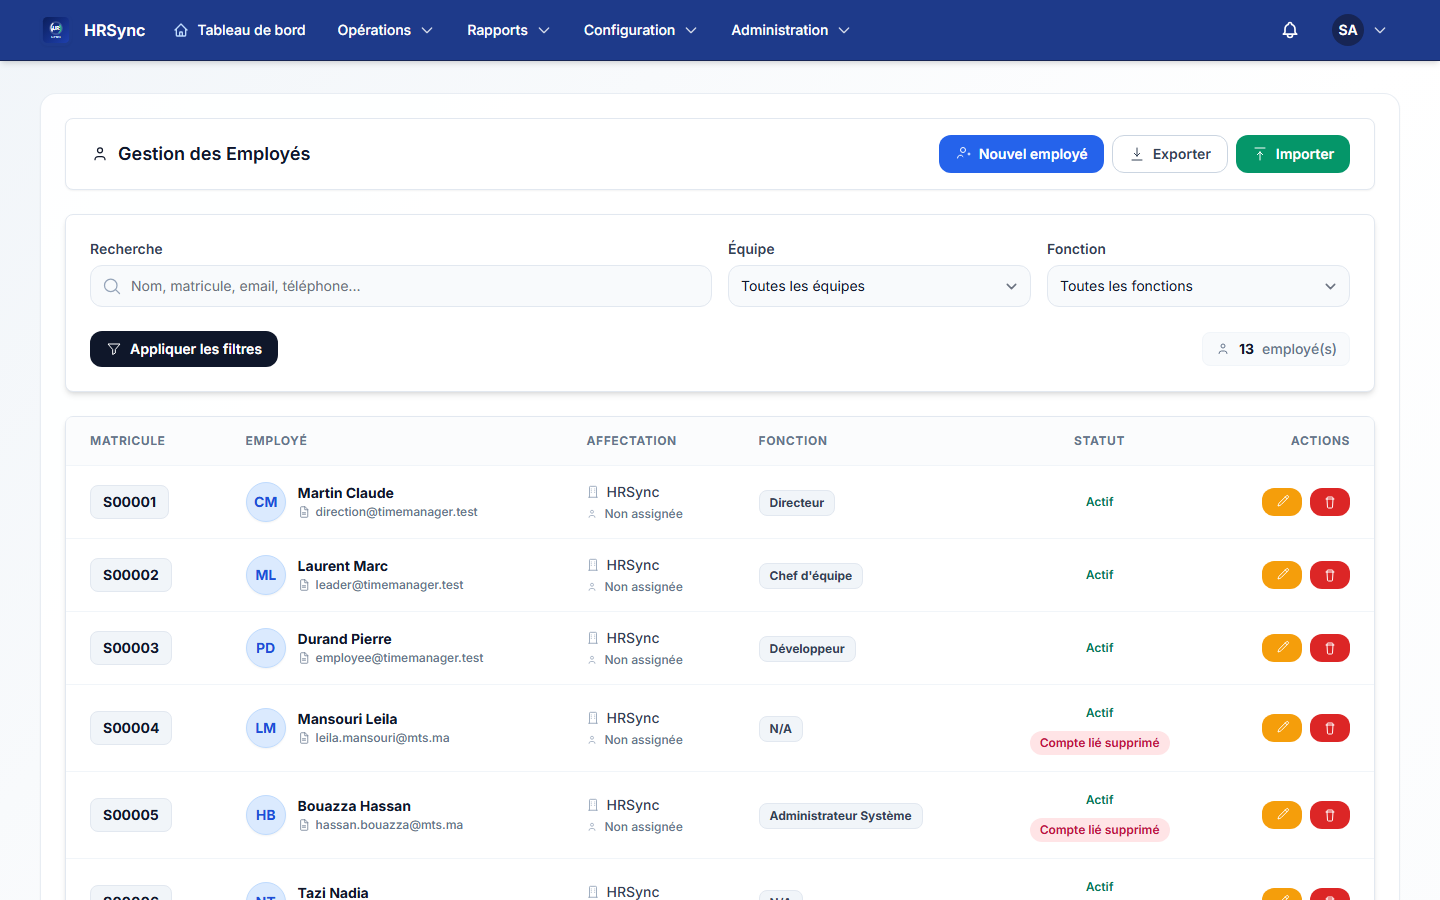This screenshot has width=1440, height=900.
Task: Delete employee Martin Claude
Action: (x=1330, y=502)
